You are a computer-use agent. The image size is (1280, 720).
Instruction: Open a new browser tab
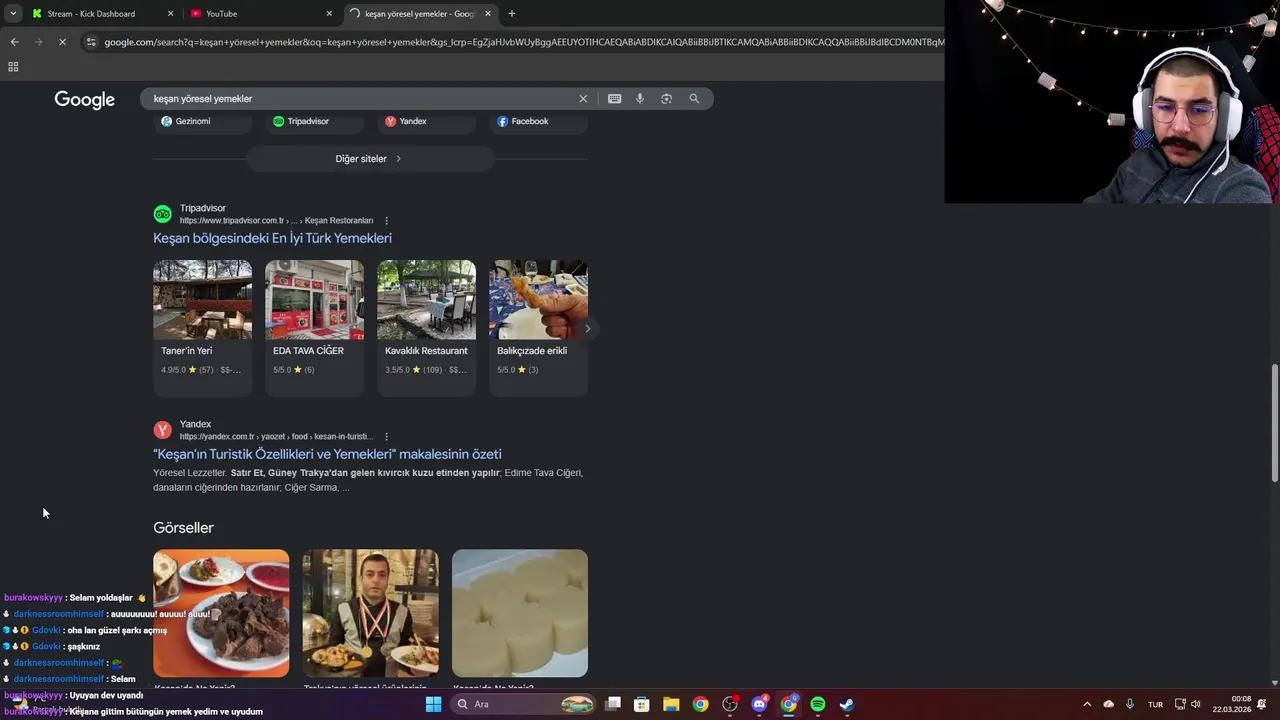click(512, 14)
